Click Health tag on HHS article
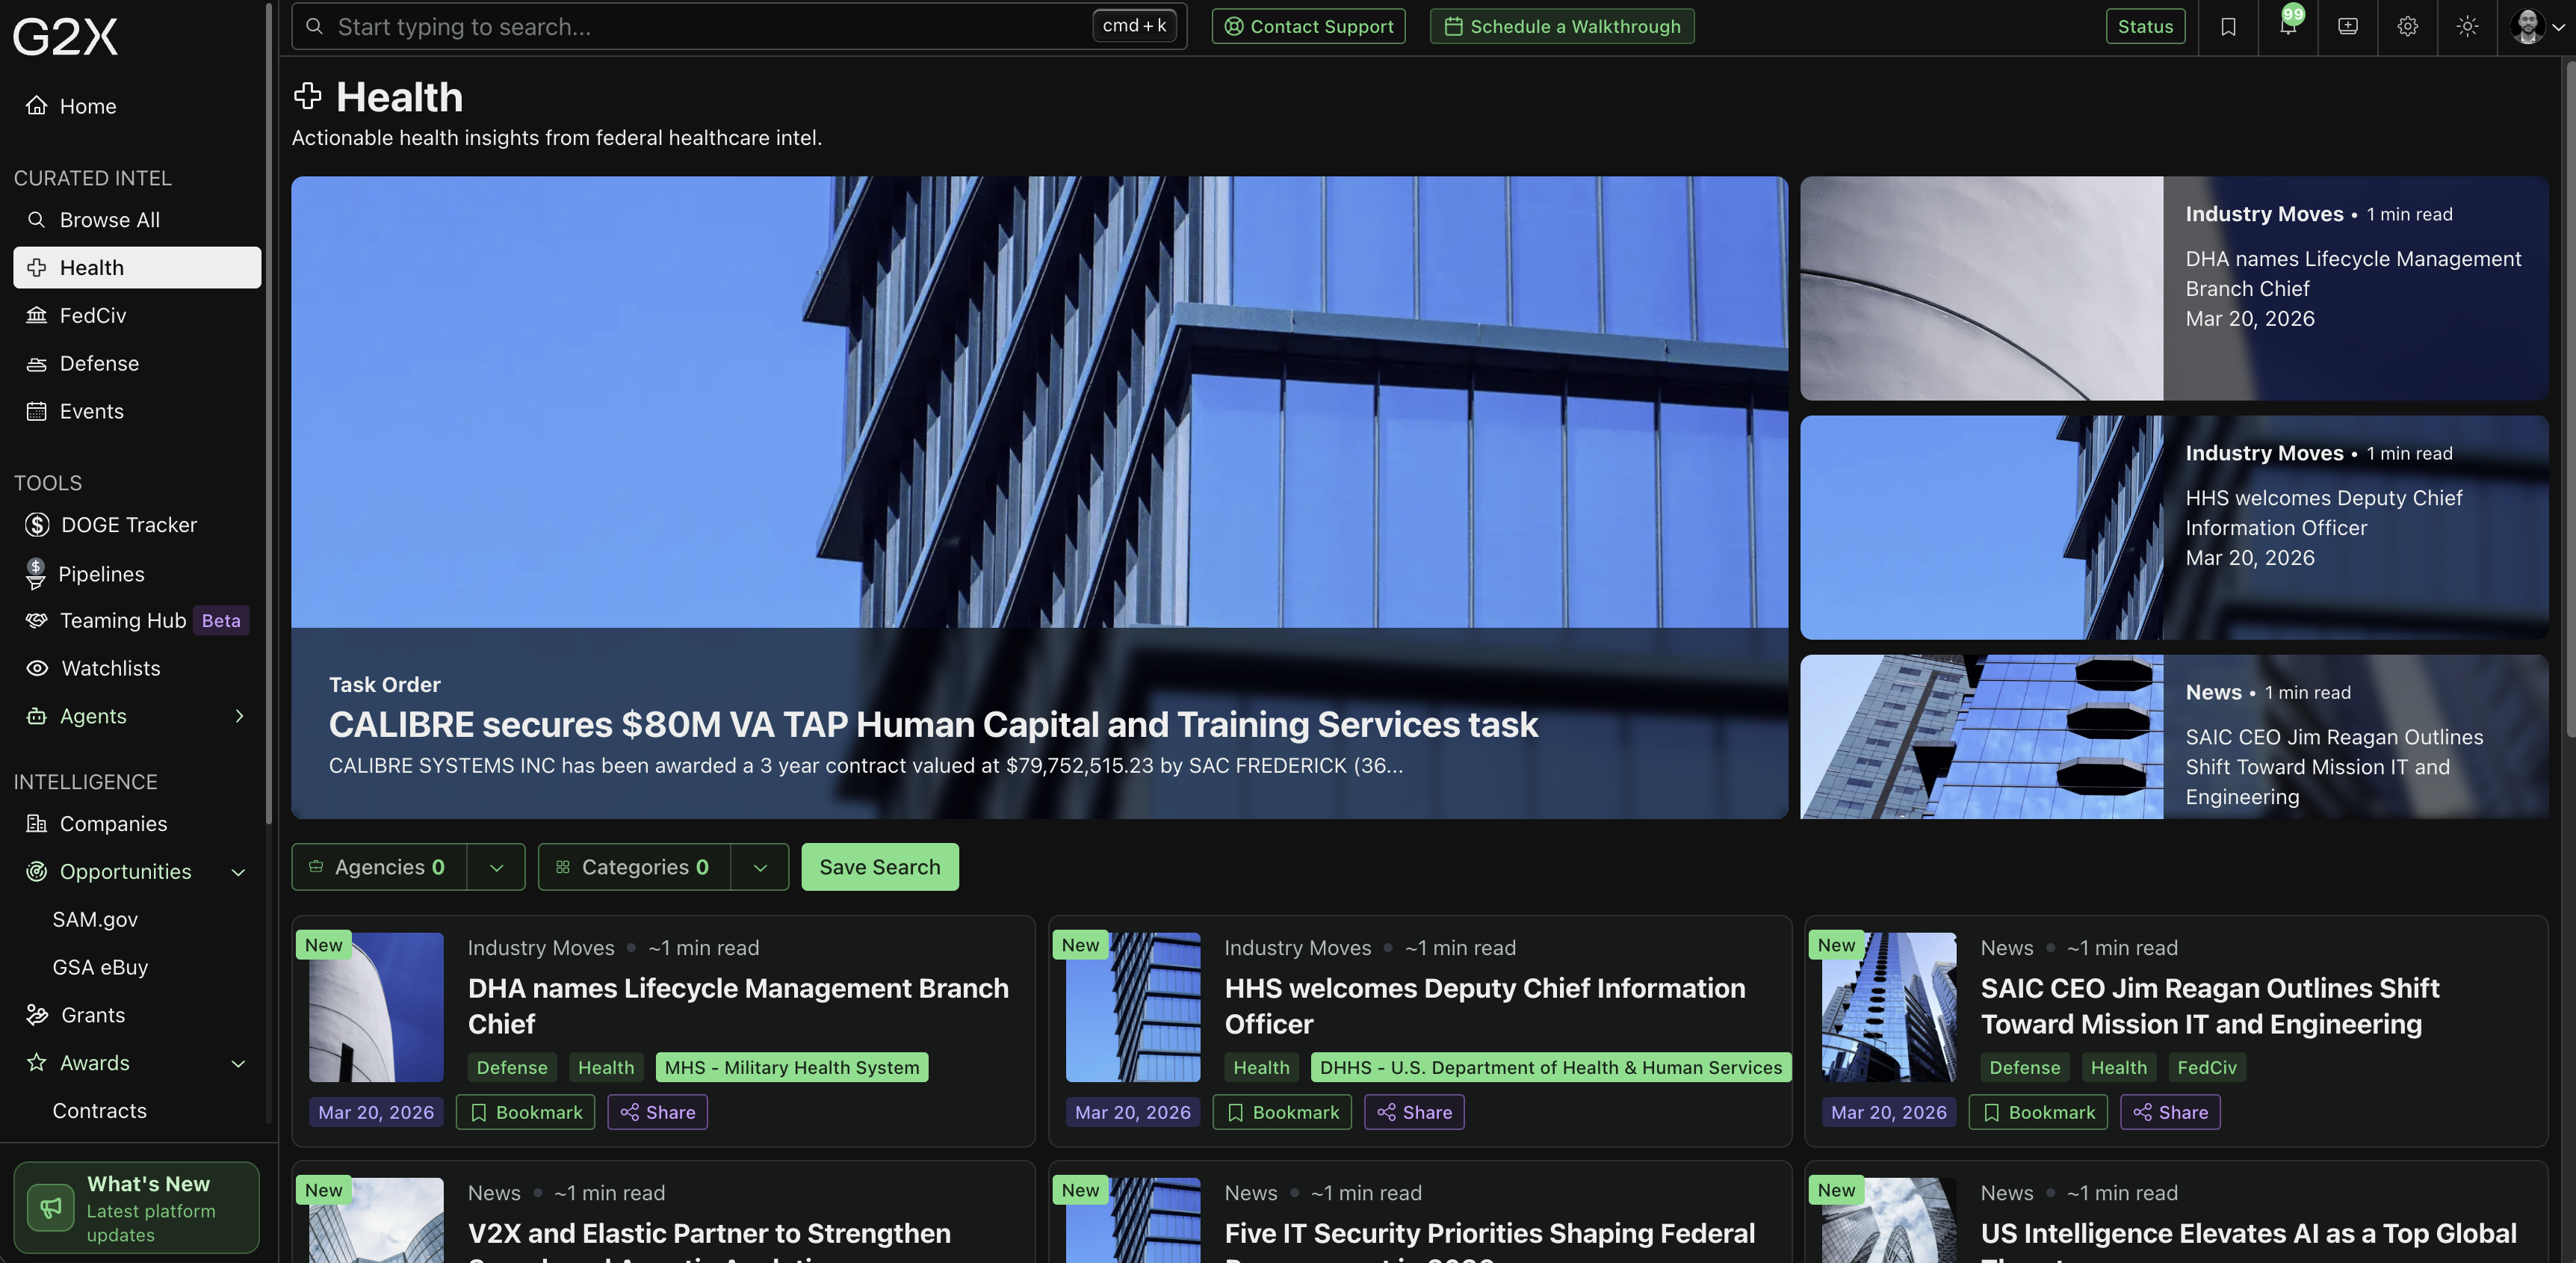This screenshot has height=1263, width=2576. tap(1261, 1068)
